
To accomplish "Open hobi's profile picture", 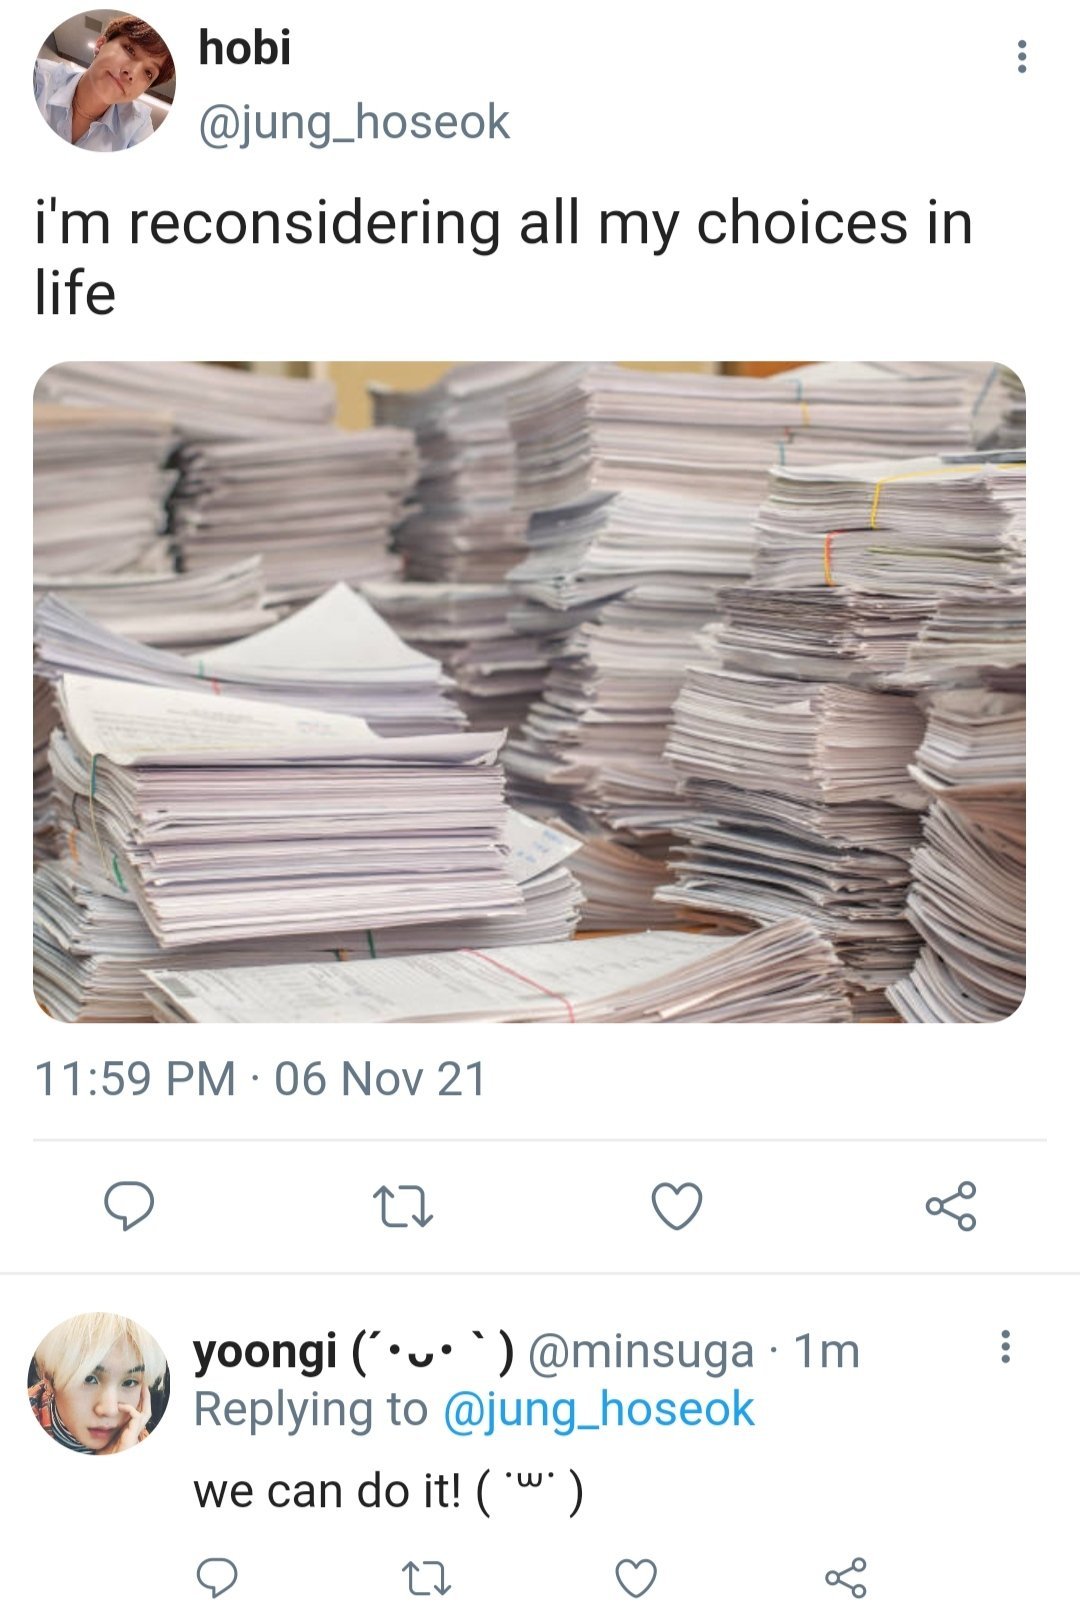I will point(104,81).
